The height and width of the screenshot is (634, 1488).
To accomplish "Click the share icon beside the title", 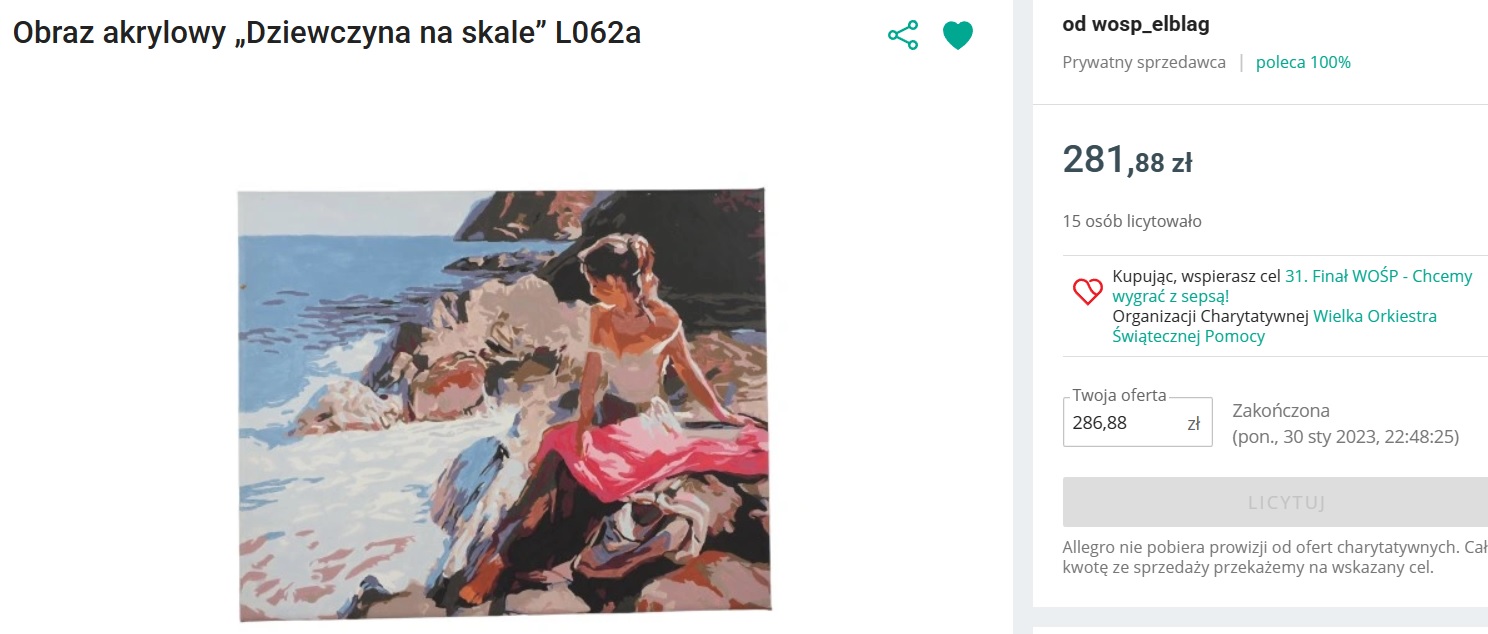I will (903, 36).
